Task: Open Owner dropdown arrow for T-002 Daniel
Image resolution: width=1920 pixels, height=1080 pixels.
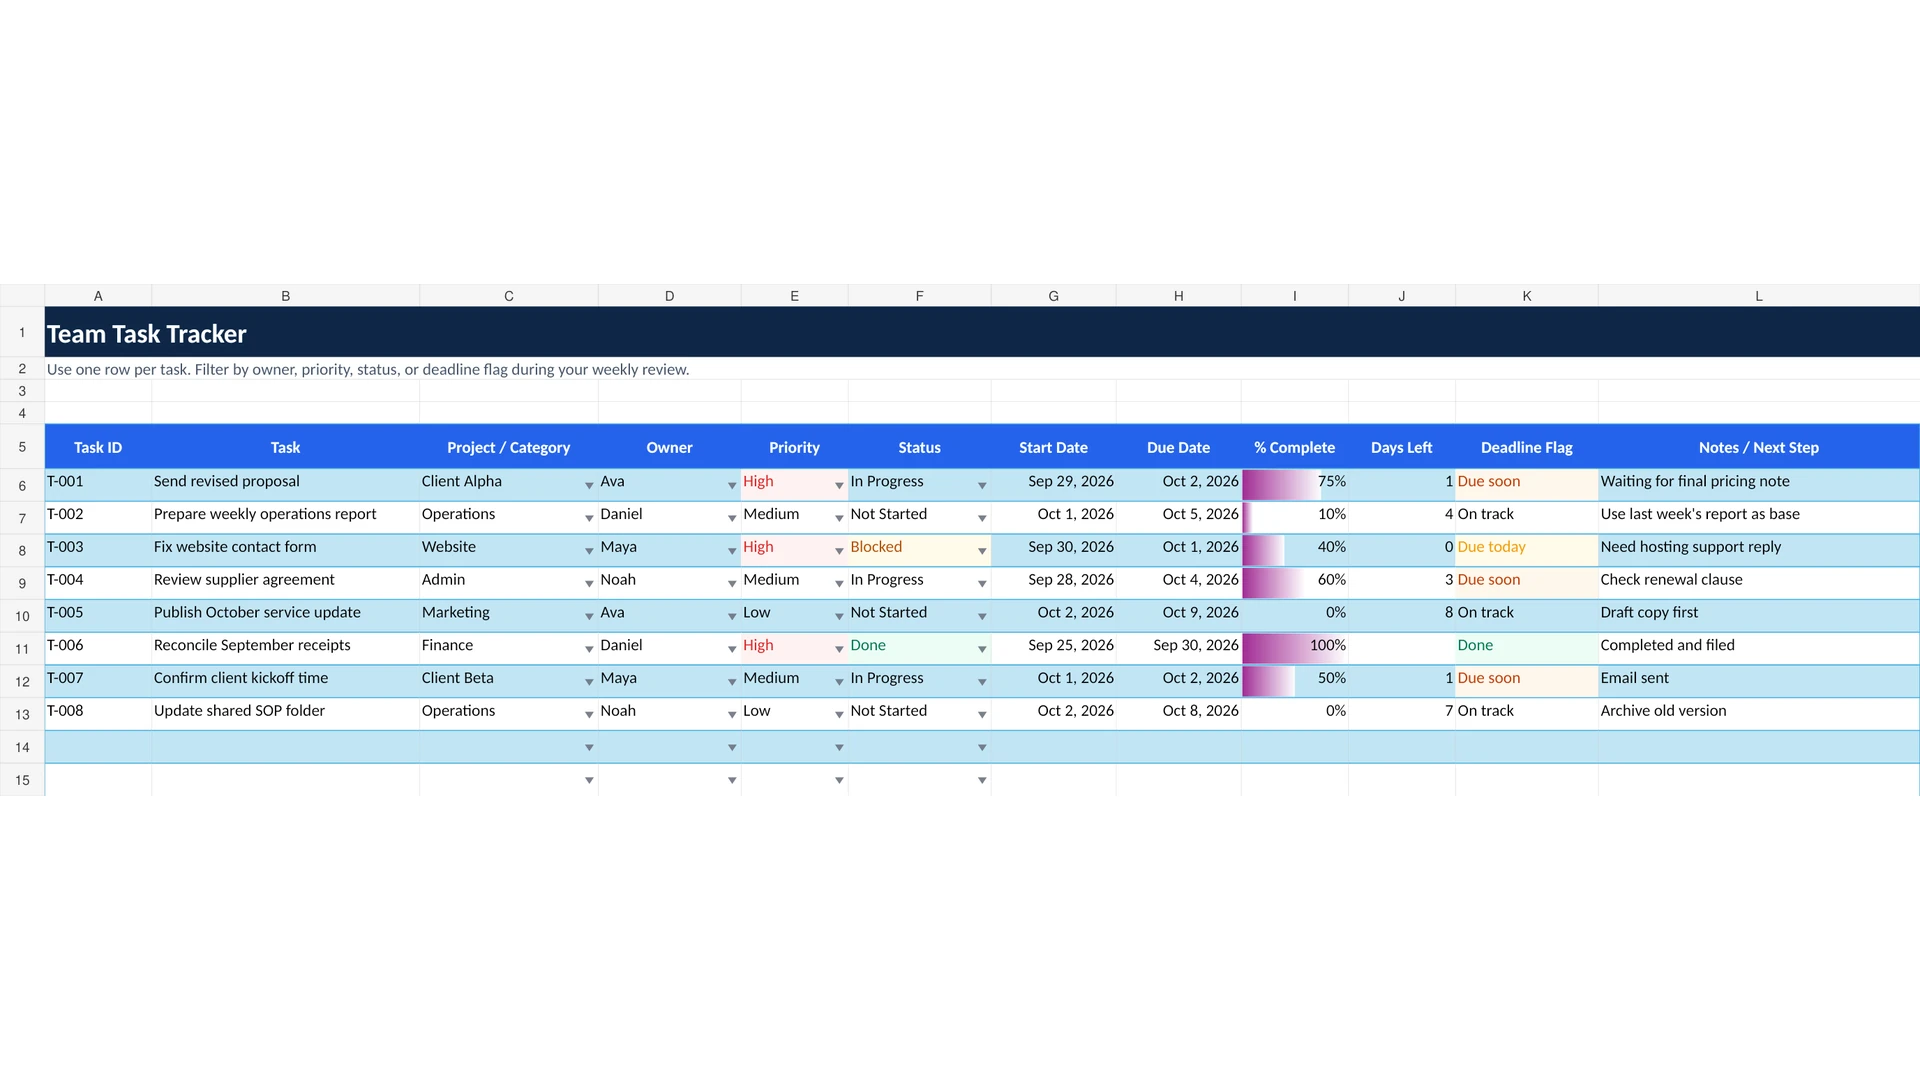Action: pos(732,518)
